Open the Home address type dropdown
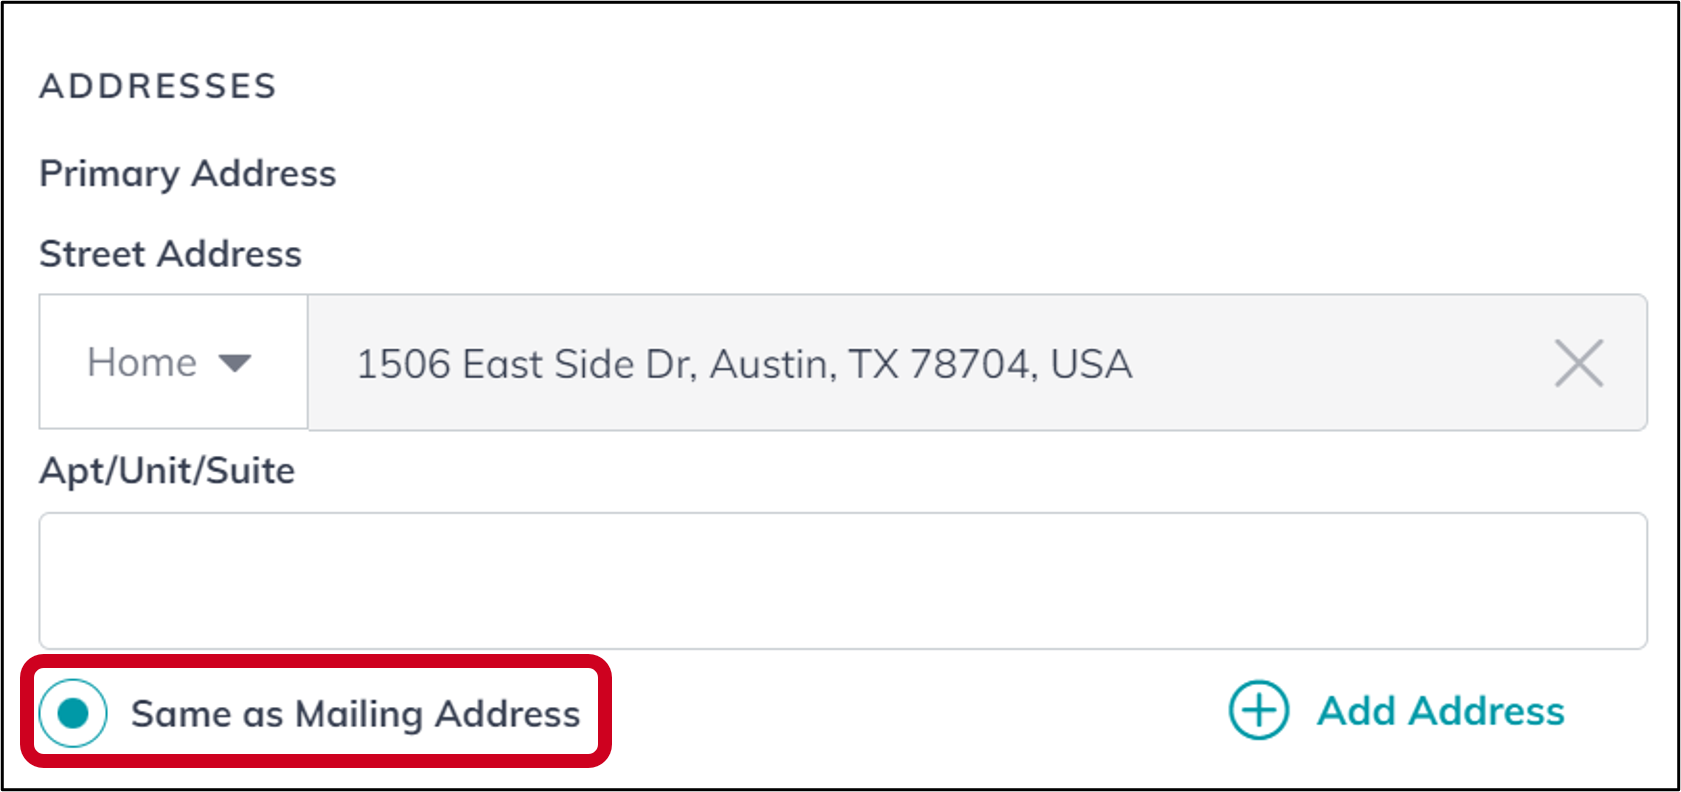This screenshot has width=1681, height=792. (x=173, y=362)
